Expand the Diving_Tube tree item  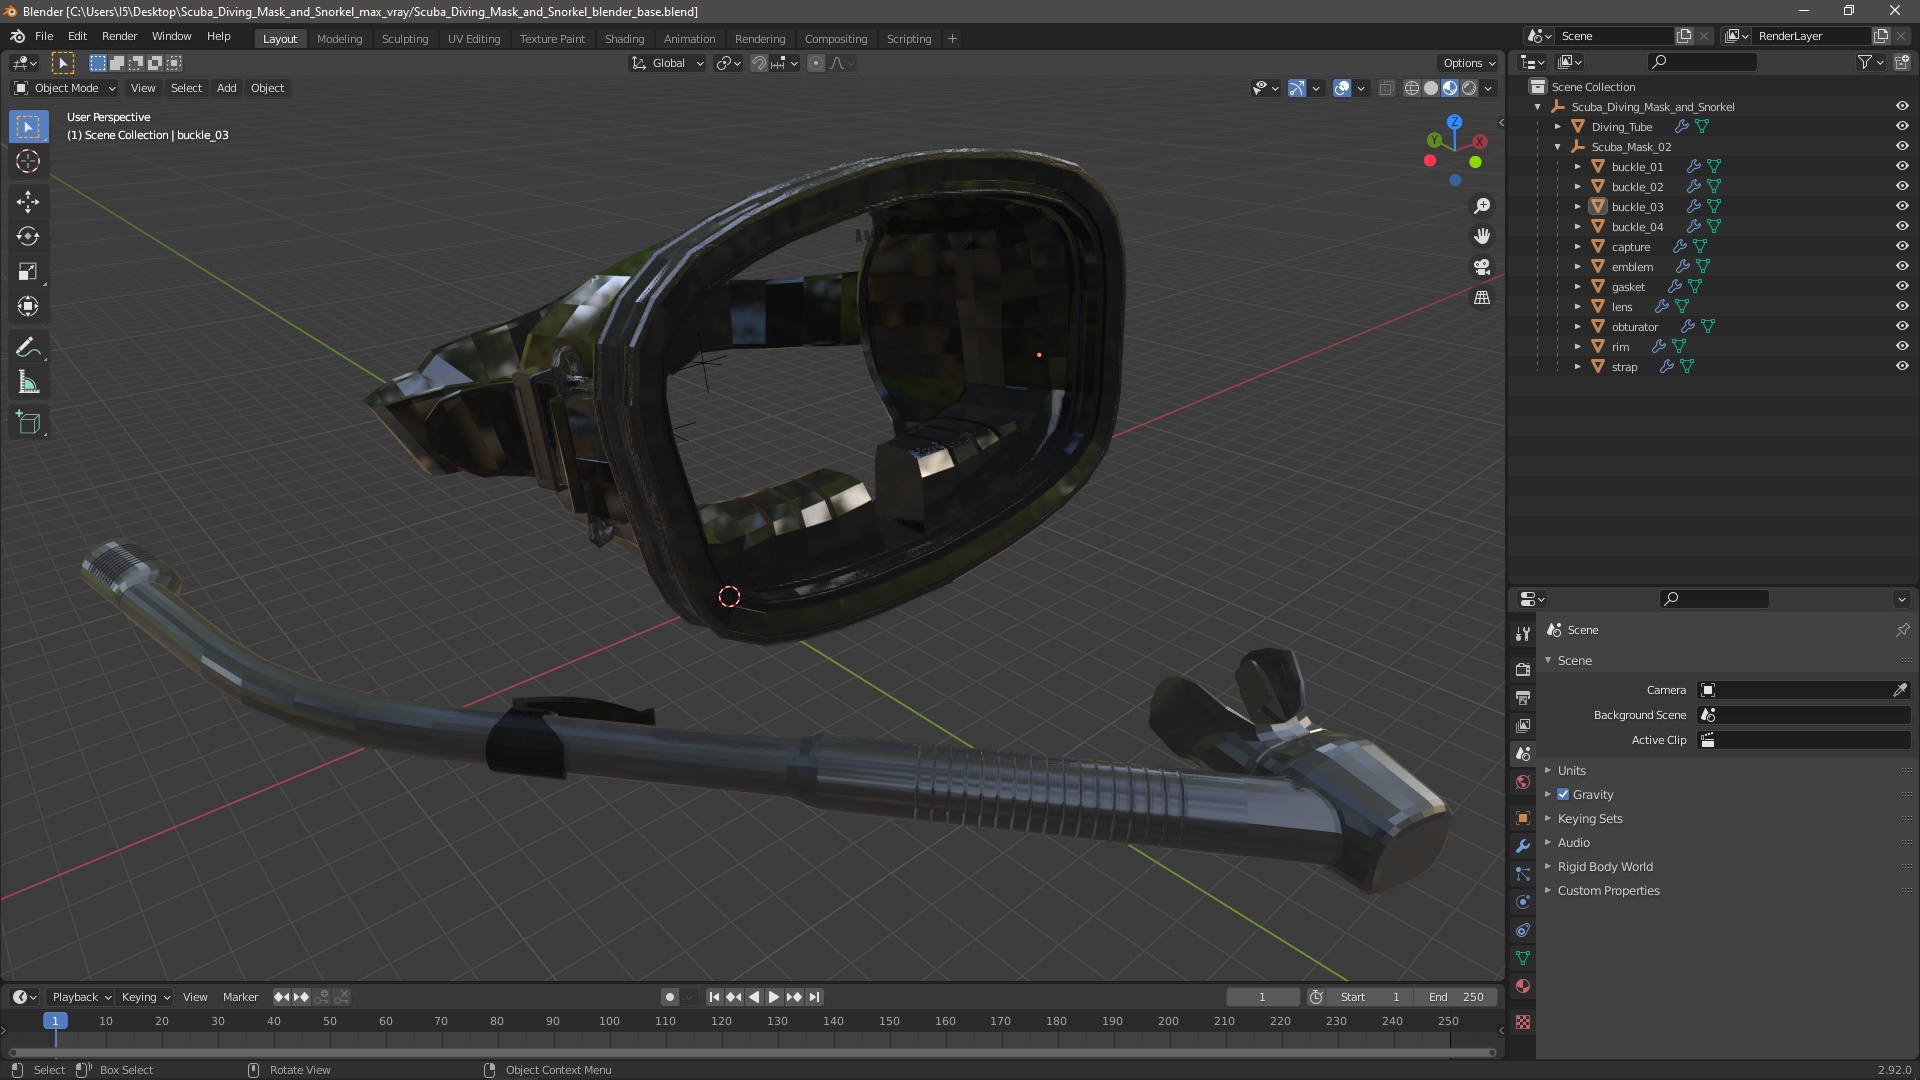point(1558,126)
